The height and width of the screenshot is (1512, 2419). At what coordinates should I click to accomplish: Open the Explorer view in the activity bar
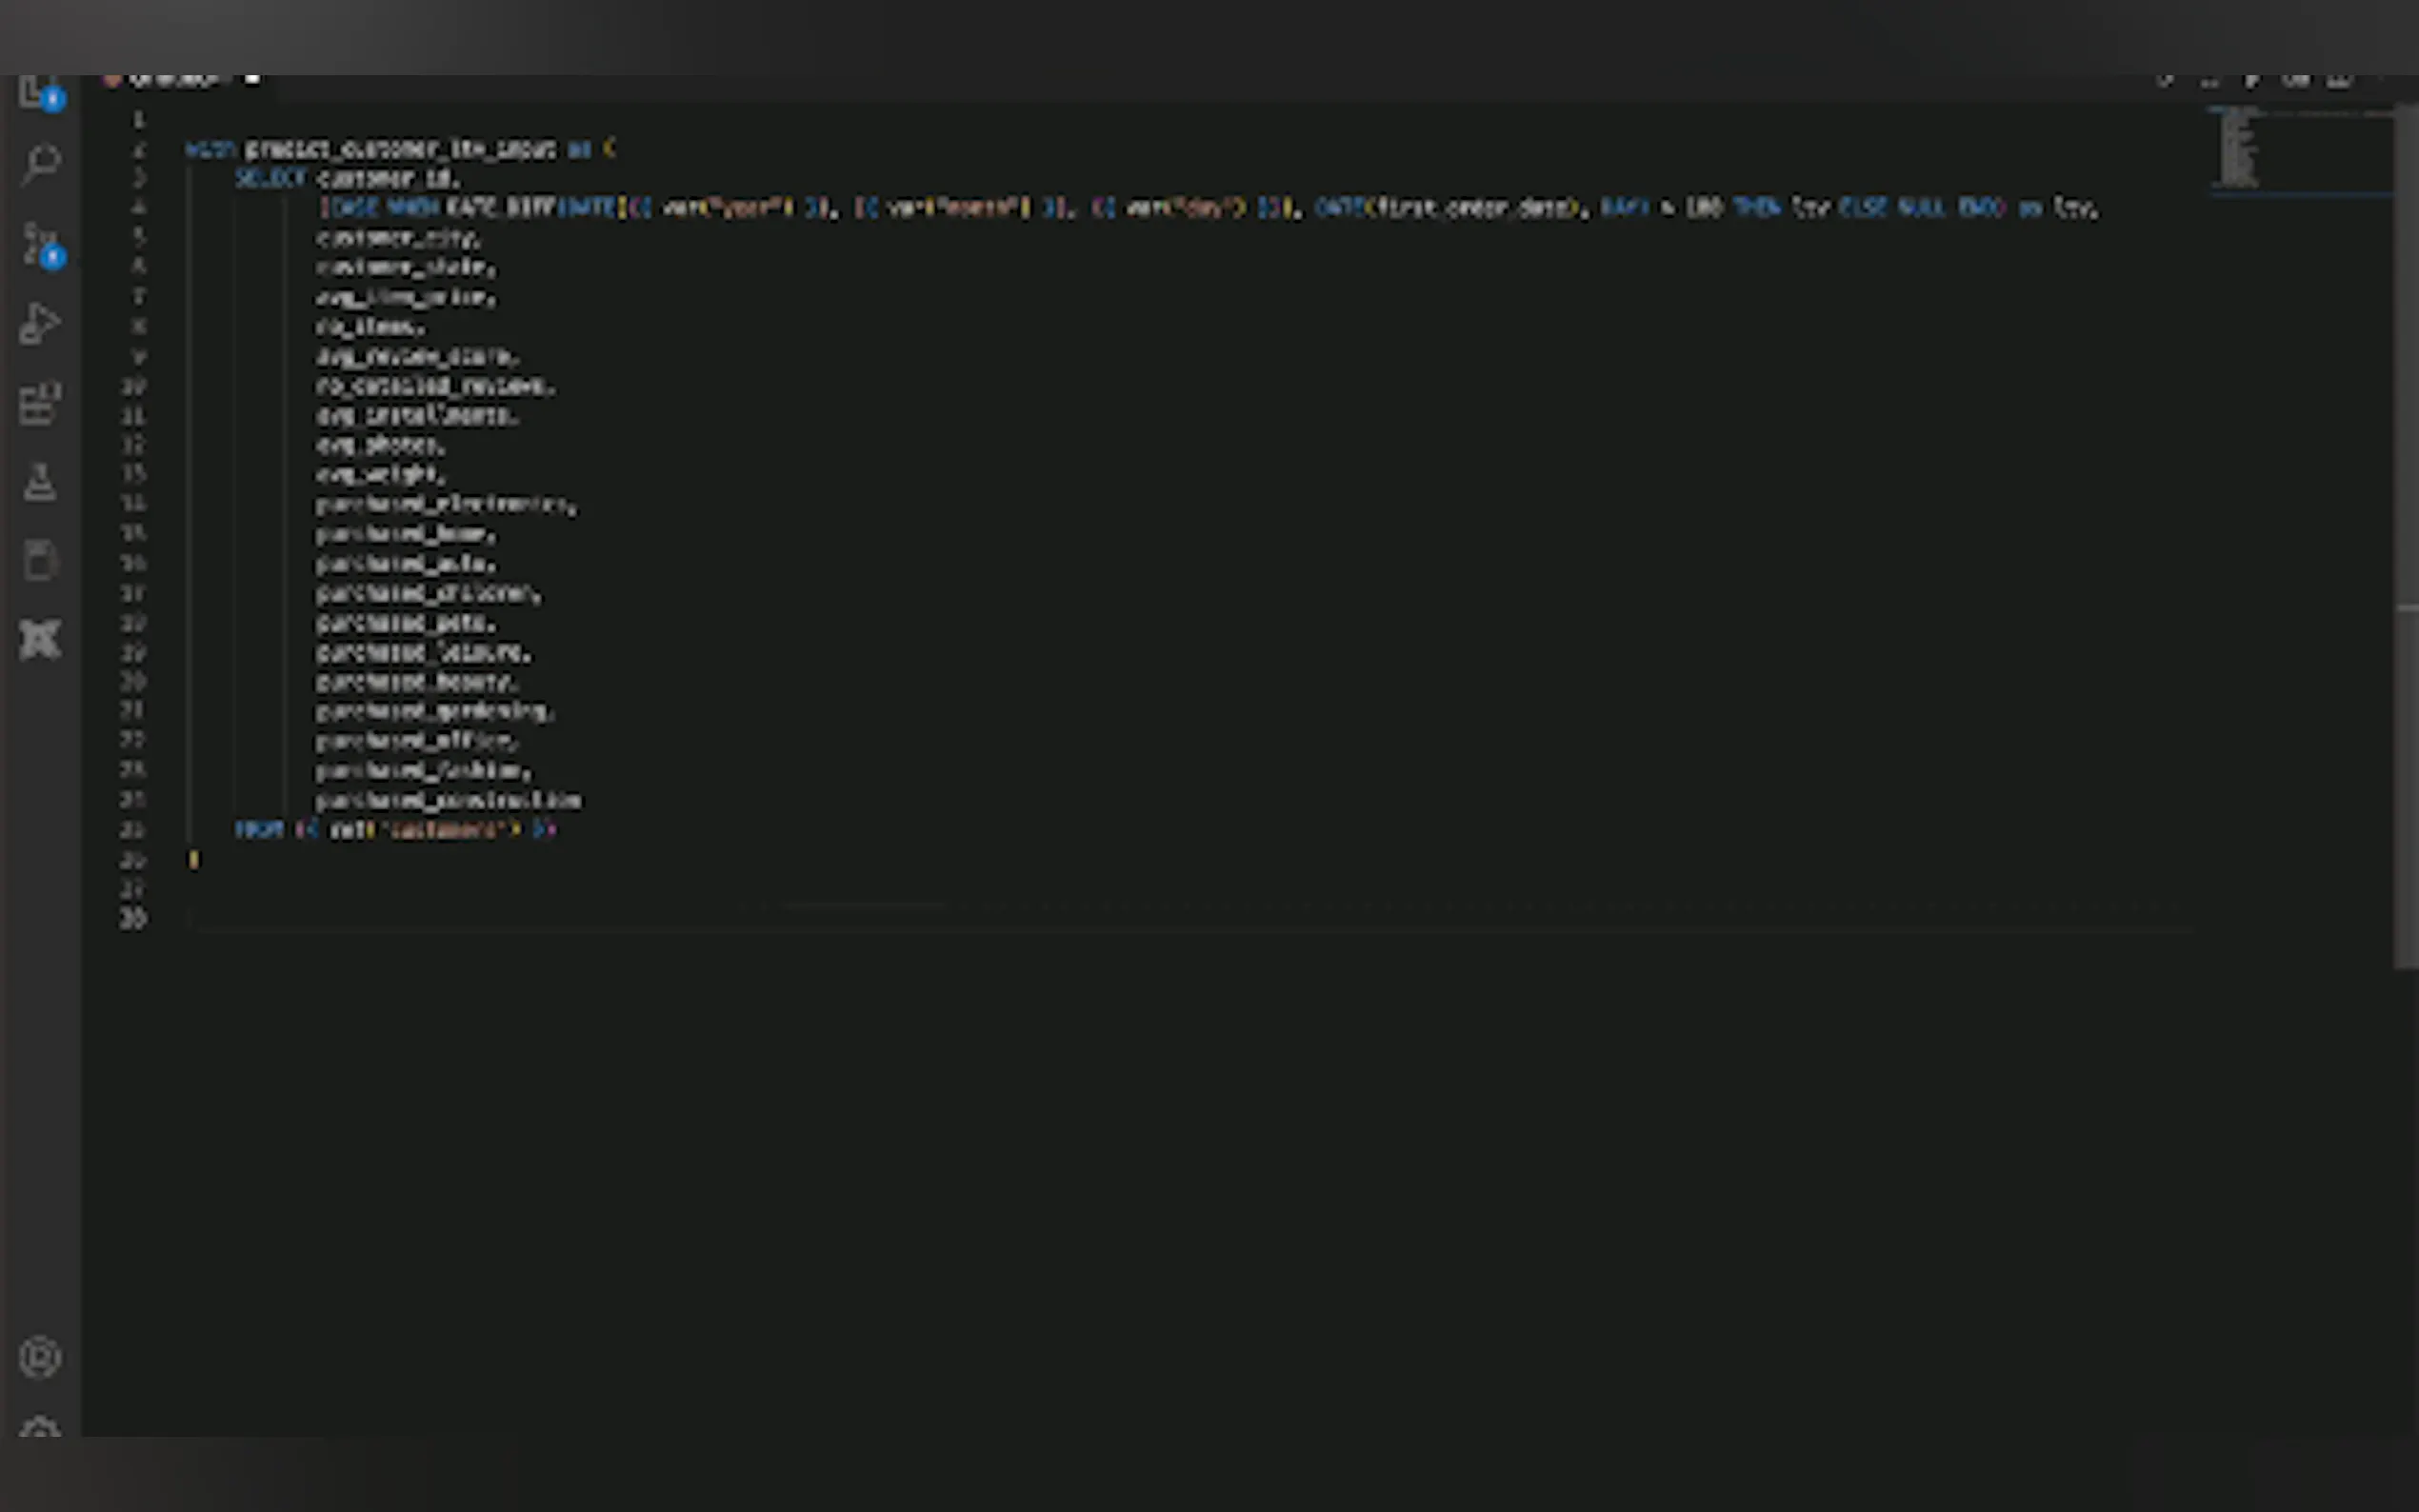(40, 95)
